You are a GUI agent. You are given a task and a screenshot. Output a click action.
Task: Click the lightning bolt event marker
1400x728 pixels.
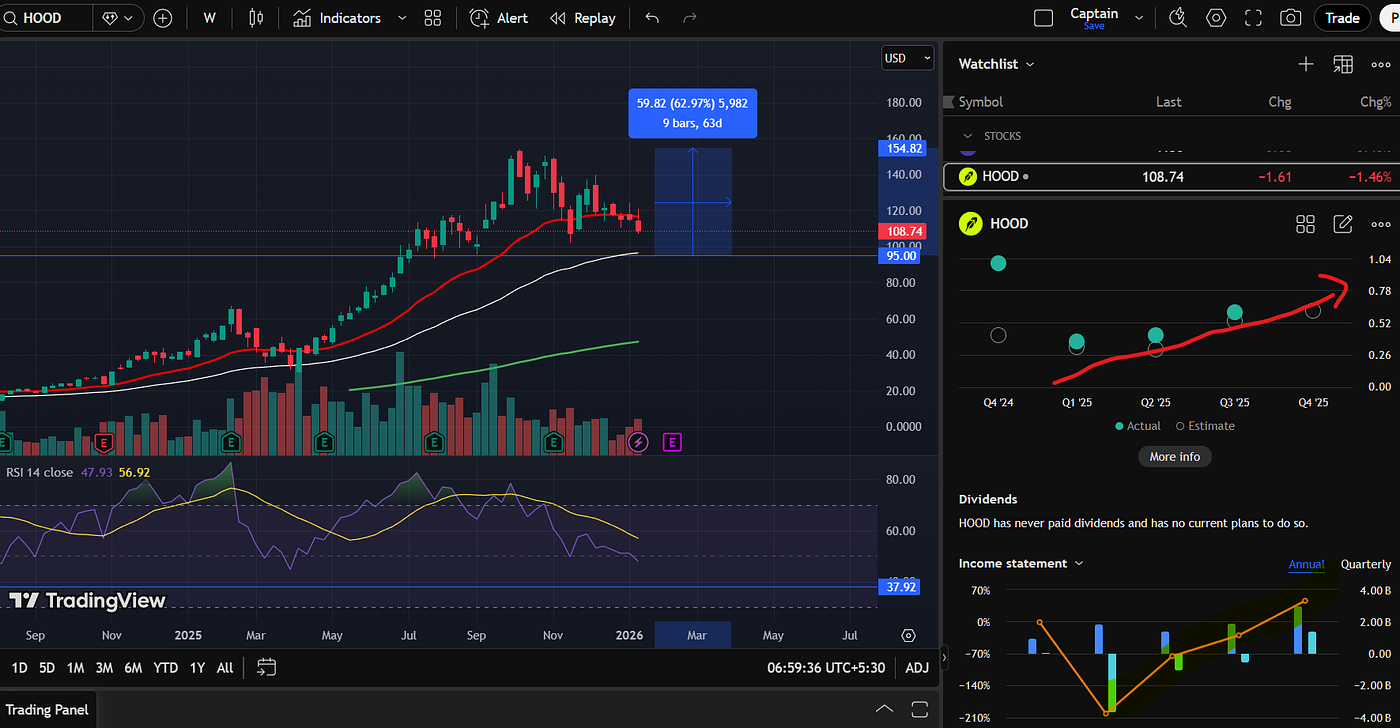pos(639,441)
